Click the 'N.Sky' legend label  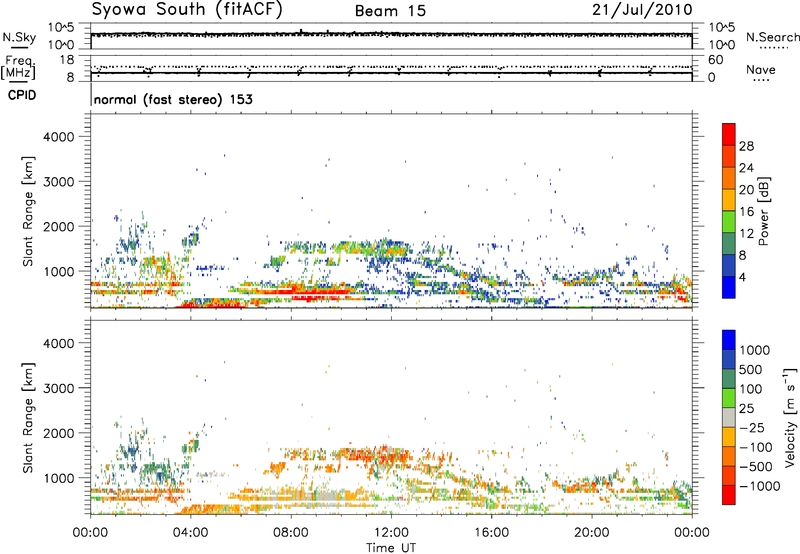[19, 37]
